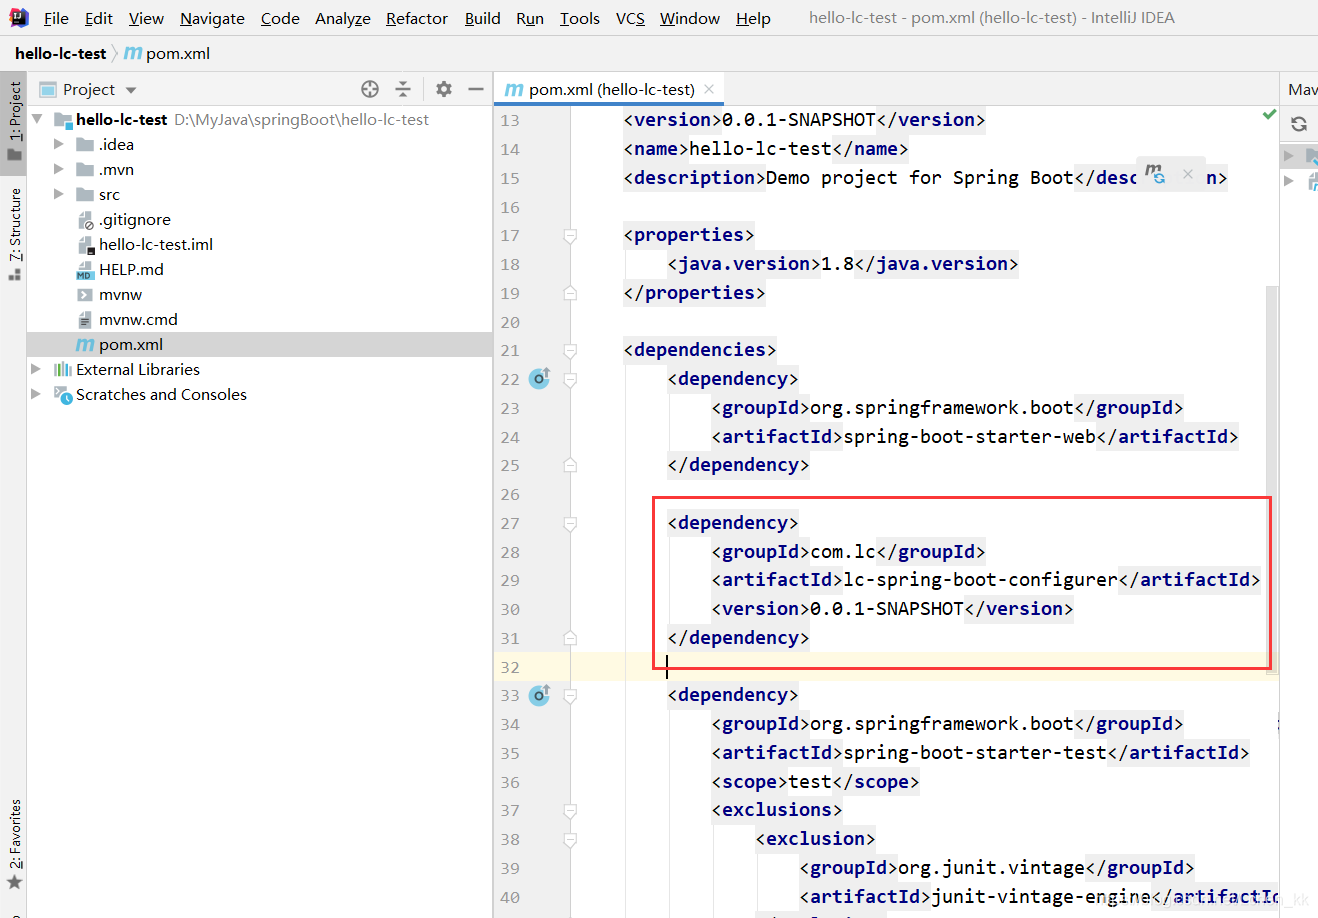Viewport: 1318px width, 918px height.
Task: Click pom.xml breadcrumb in navigation bar
Action: coord(167,53)
